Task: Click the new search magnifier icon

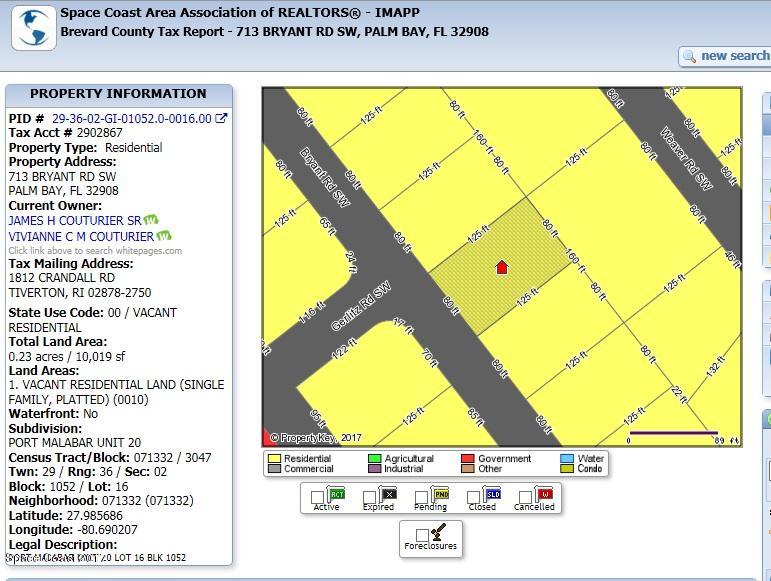Action: (689, 57)
